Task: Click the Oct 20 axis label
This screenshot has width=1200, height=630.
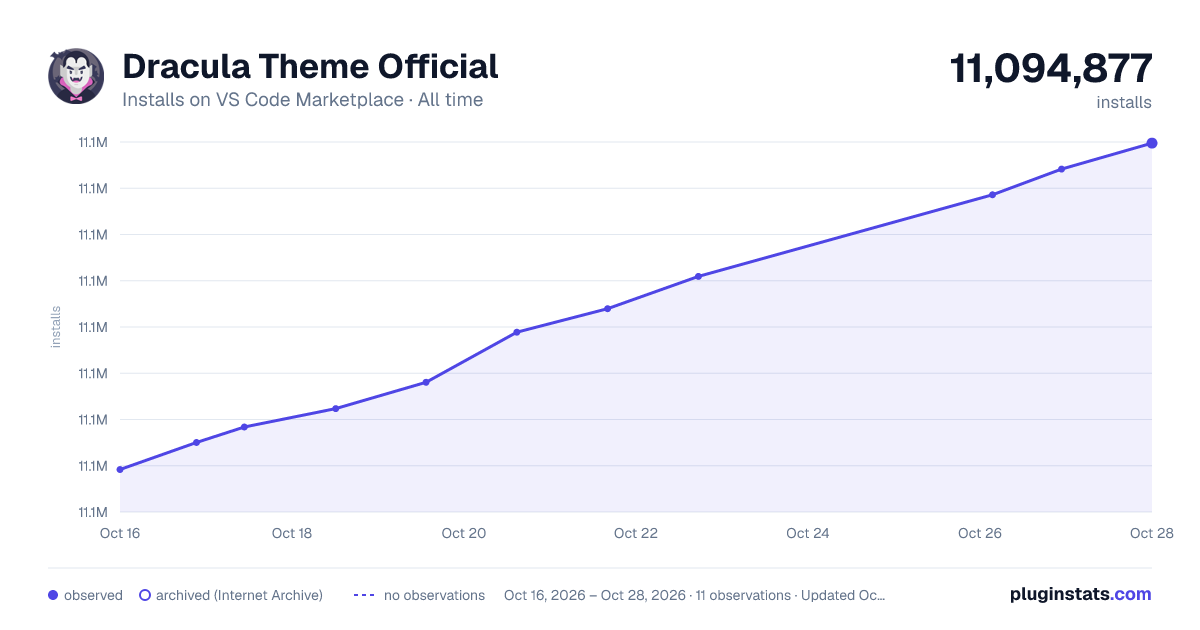Action: pyautogui.click(x=464, y=533)
